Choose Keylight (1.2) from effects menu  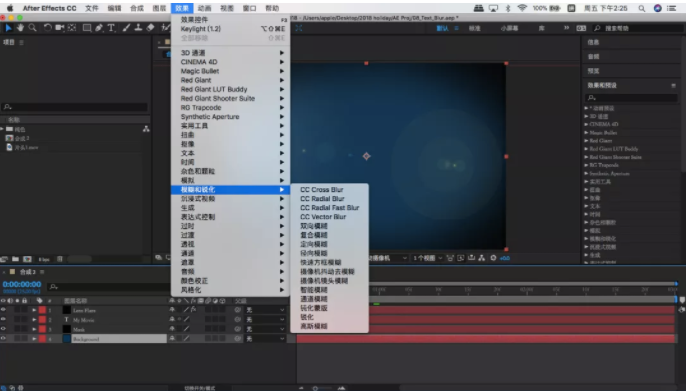click(230, 29)
